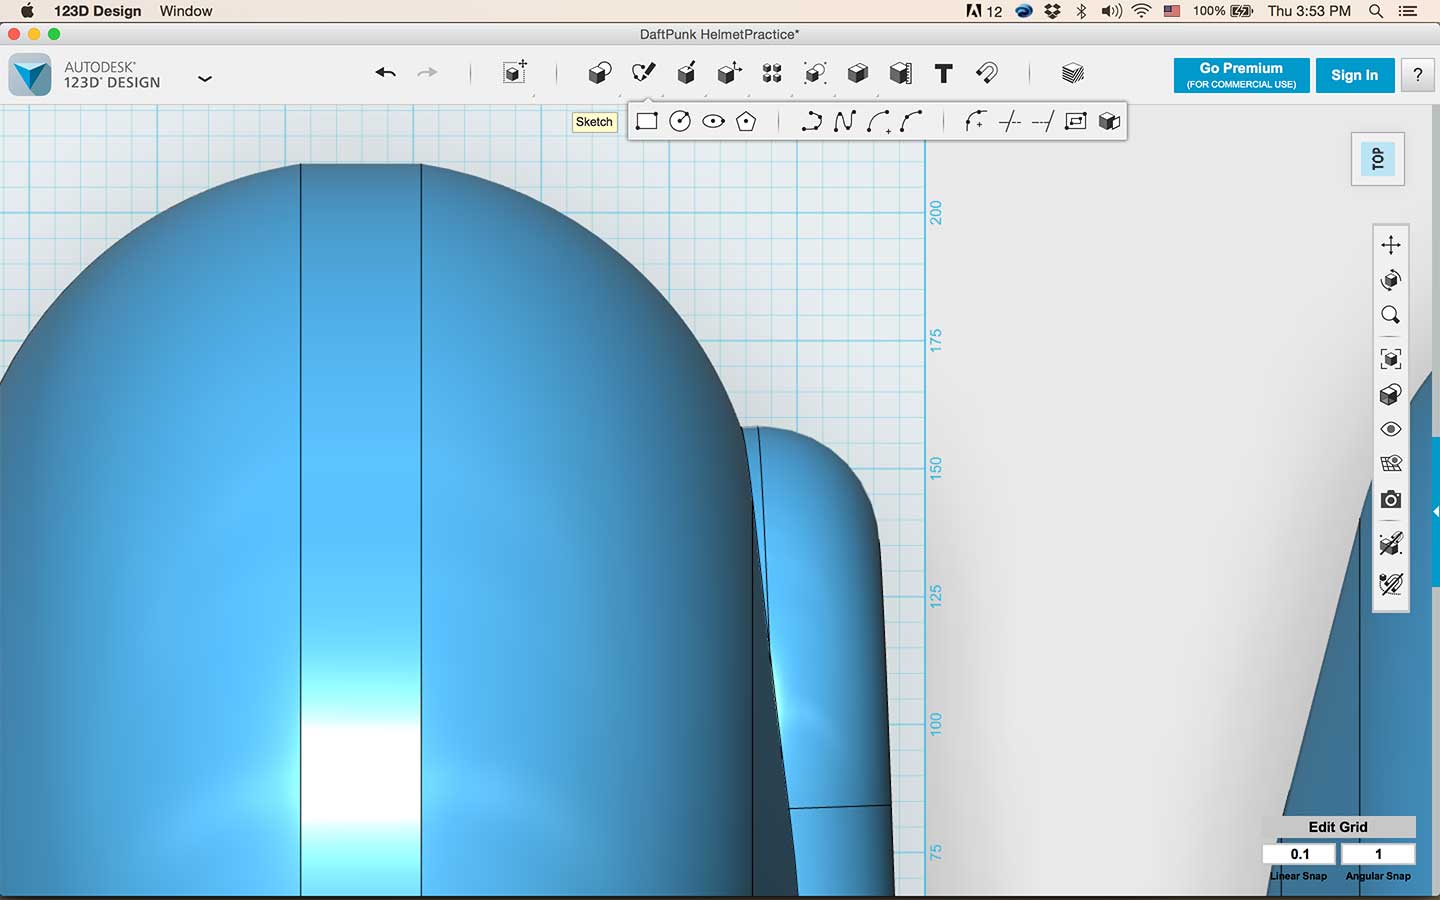
Task: Choose the Spline sketch tool
Action: pos(844,121)
